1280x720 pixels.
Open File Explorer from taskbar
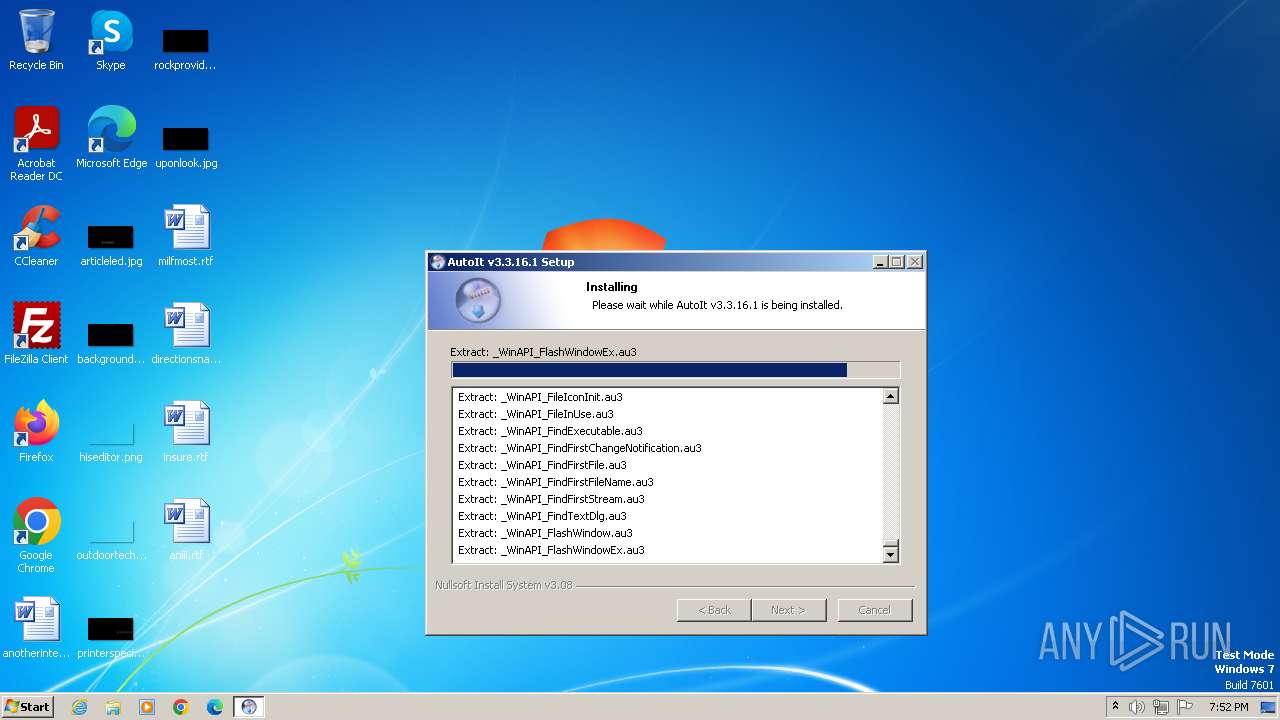[x=113, y=707]
